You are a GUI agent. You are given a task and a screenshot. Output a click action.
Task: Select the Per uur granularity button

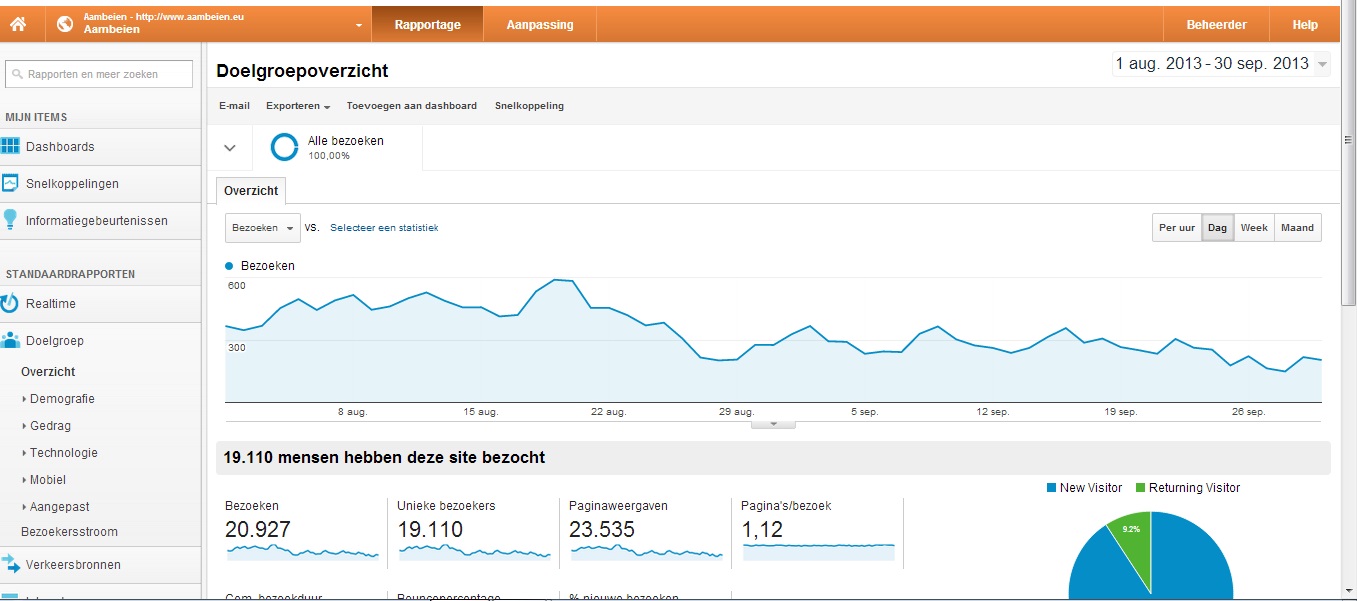[x=1177, y=228]
